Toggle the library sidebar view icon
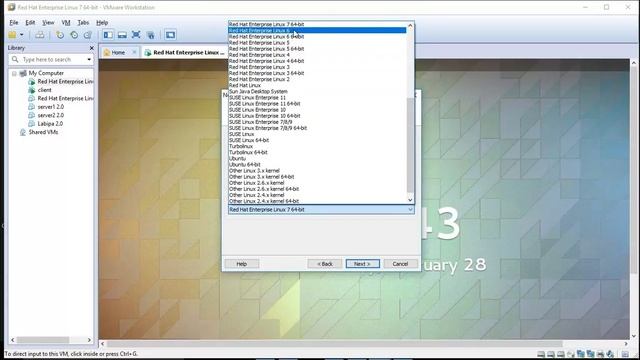Viewport: 640px width, 360px height. coord(108,35)
